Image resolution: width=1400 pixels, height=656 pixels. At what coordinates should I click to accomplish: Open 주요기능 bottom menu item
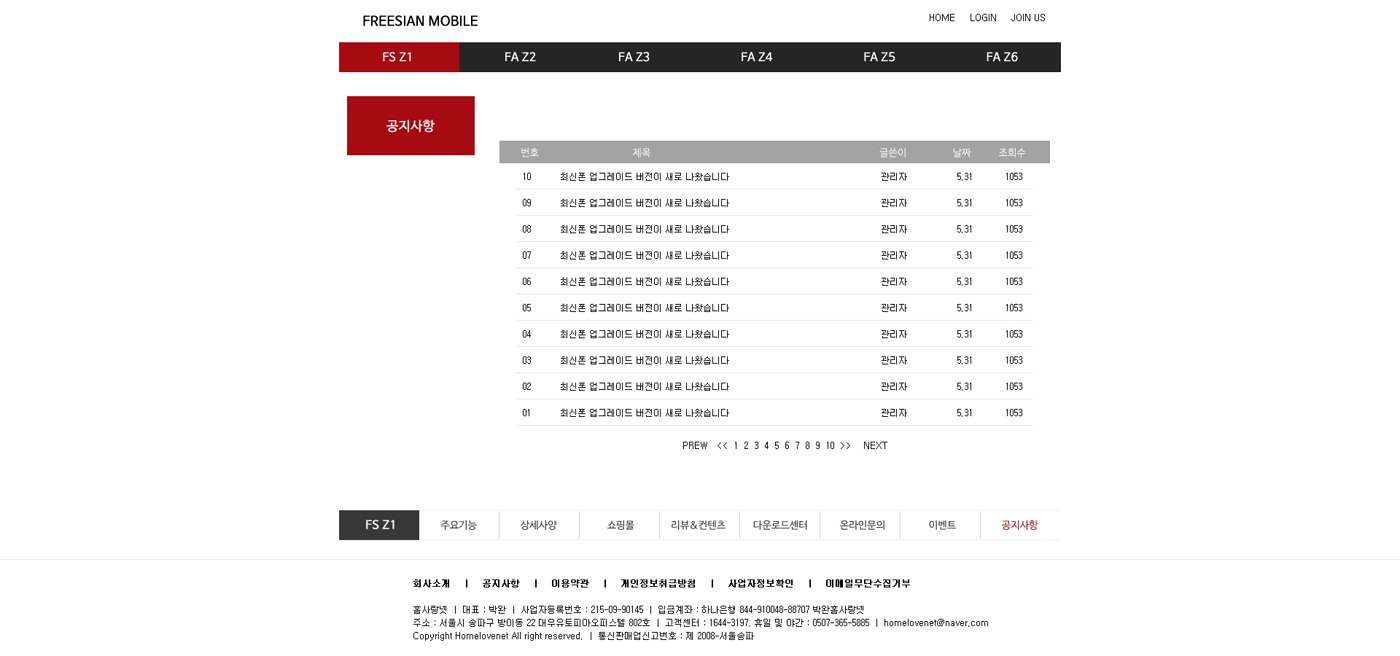click(459, 525)
